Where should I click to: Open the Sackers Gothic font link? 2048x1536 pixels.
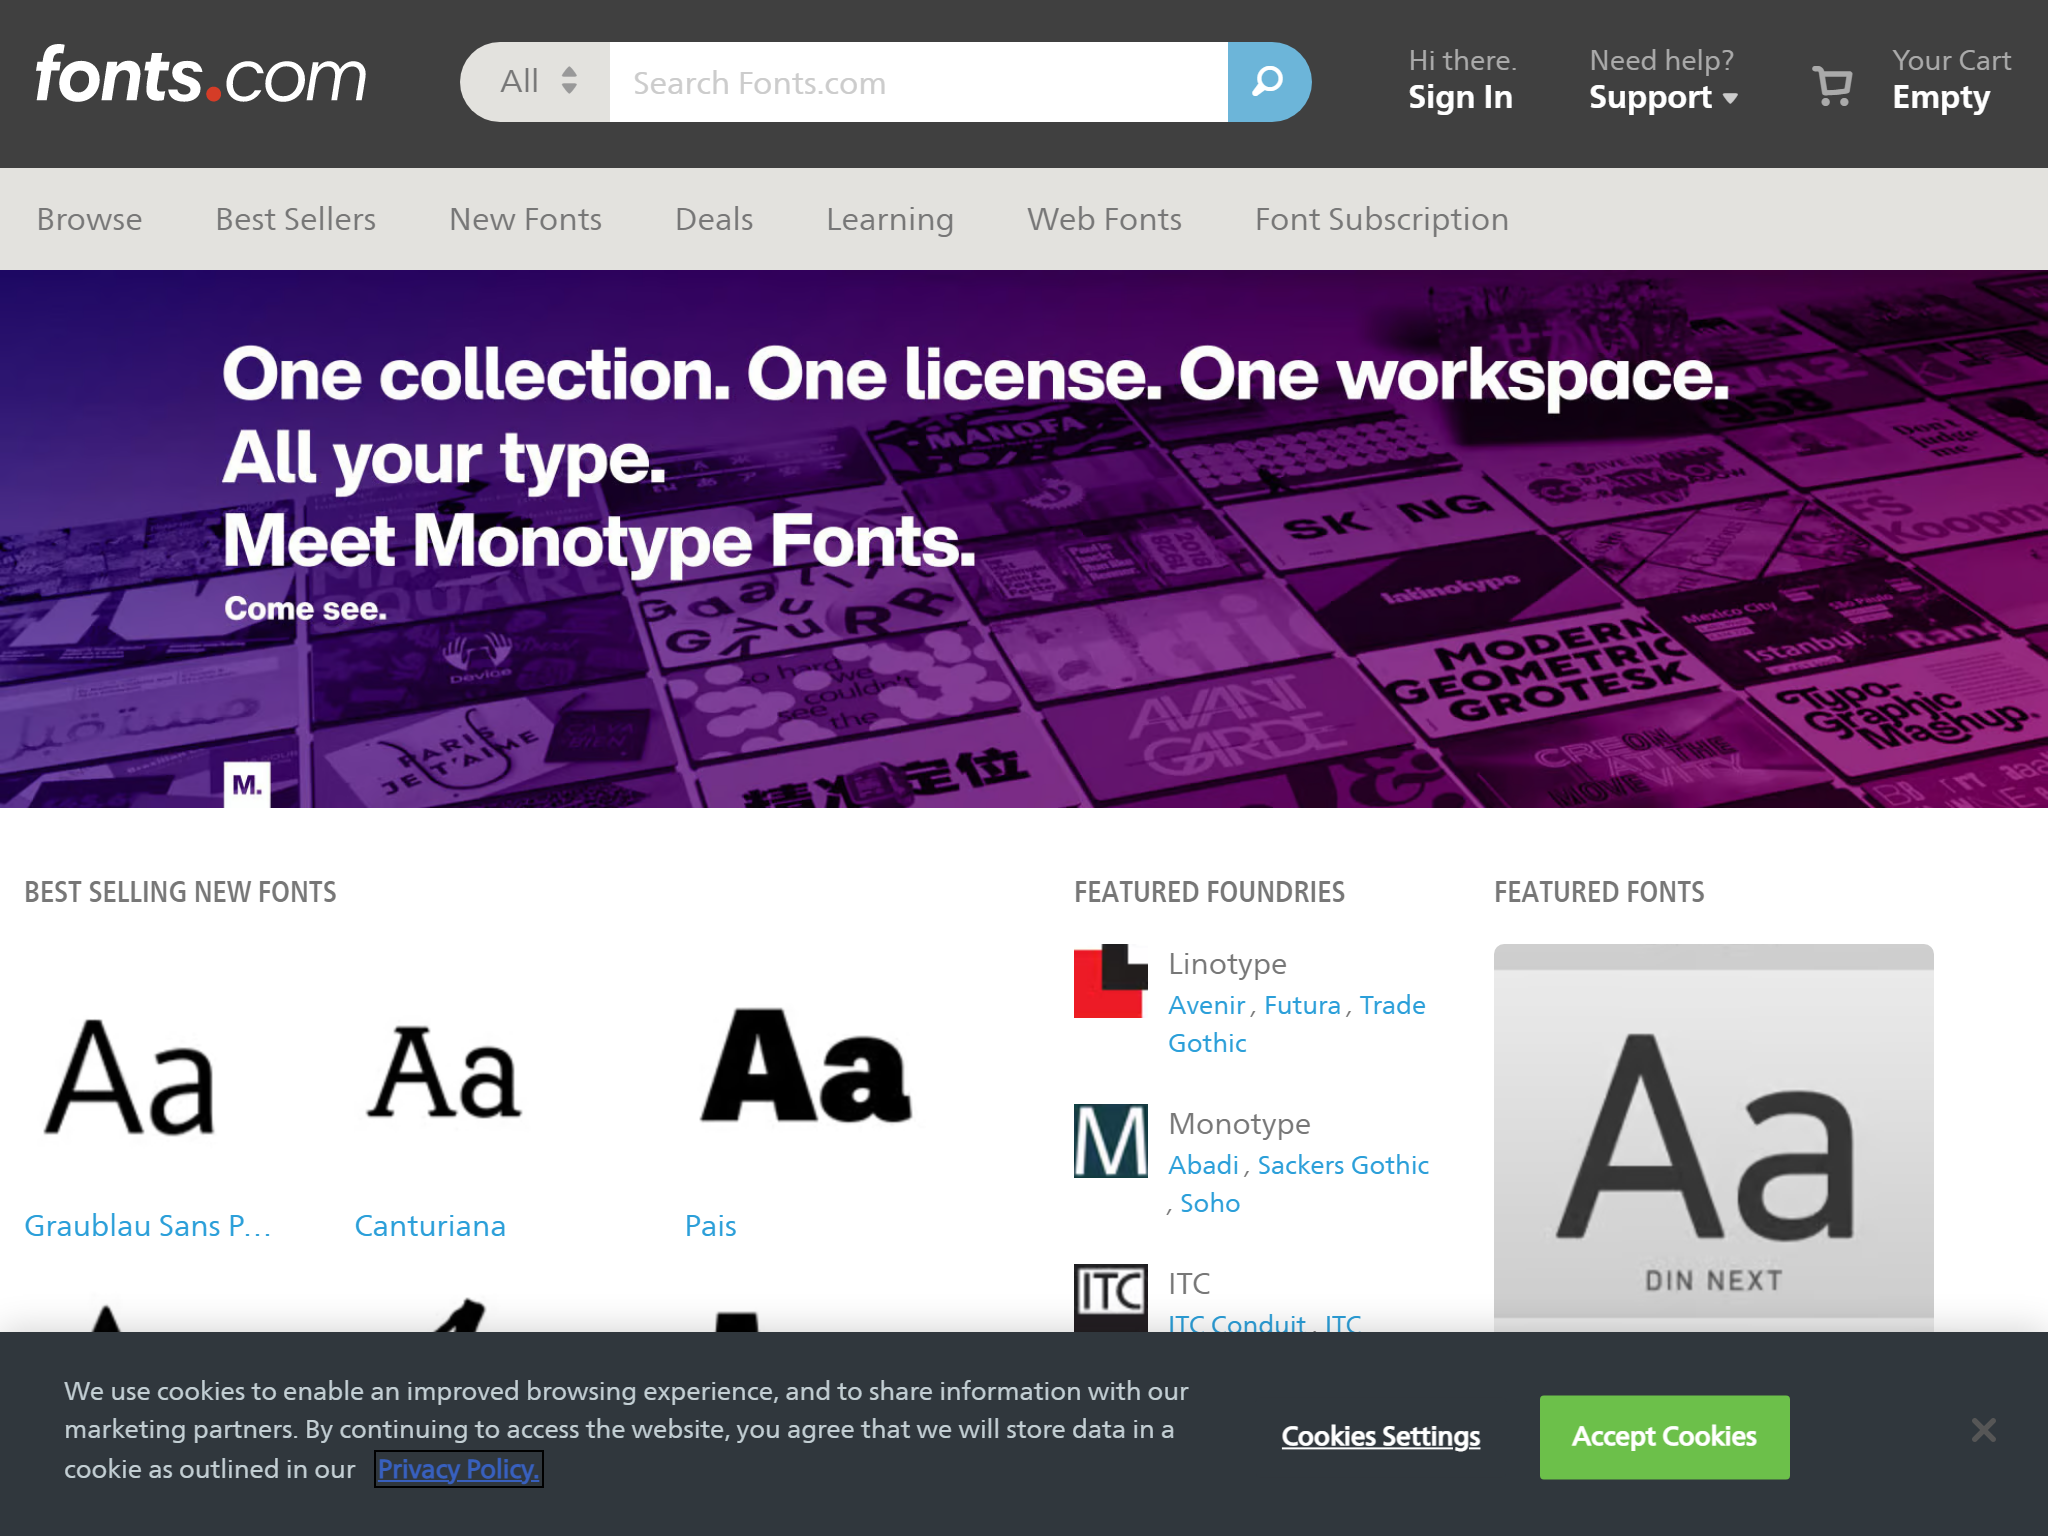pos(1343,1165)
